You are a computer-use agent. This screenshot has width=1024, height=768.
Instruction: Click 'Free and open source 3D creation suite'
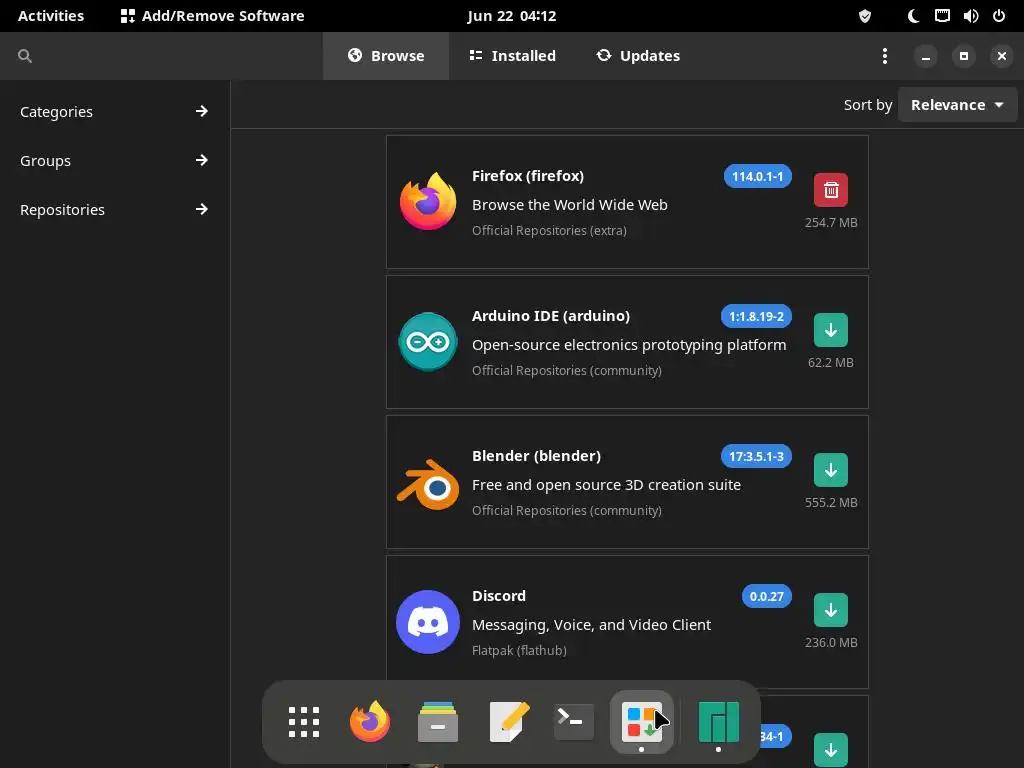[606, 485]
